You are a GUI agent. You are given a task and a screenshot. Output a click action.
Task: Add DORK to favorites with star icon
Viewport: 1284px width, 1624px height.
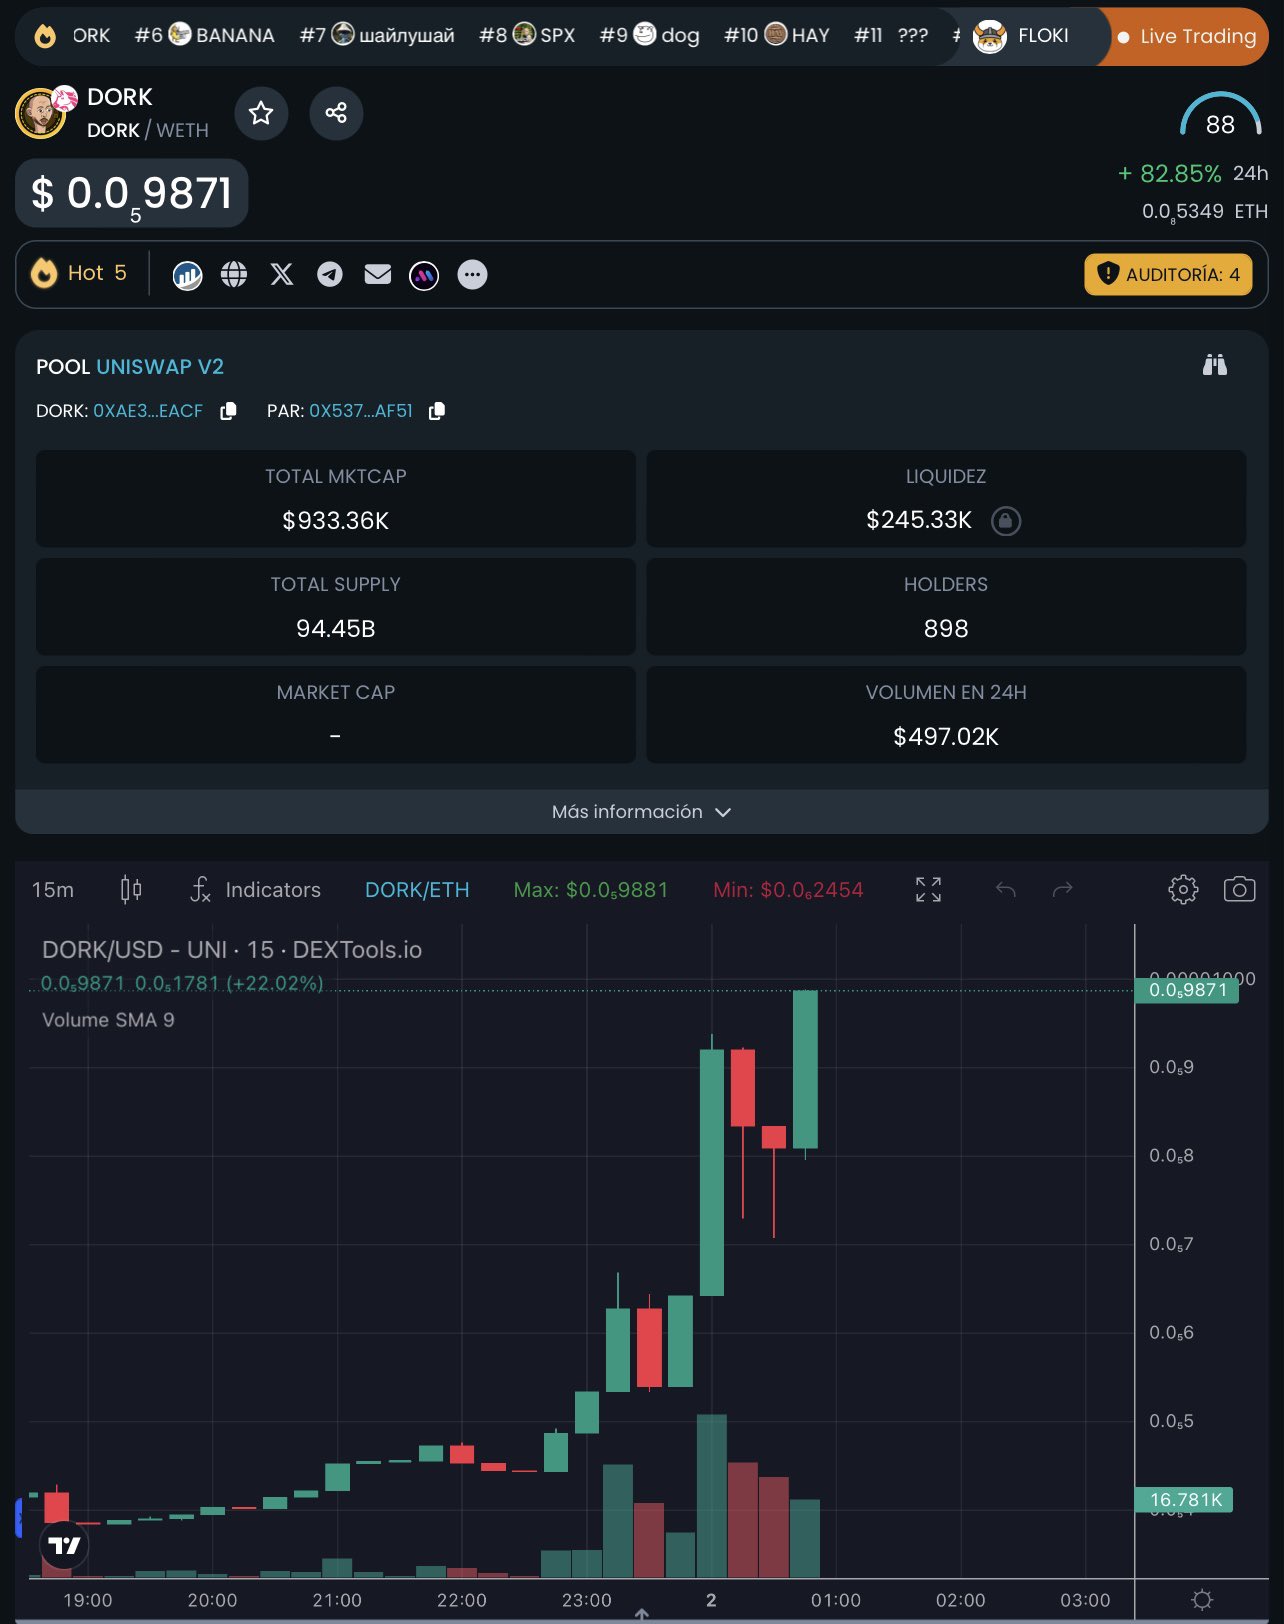[x=261, y=113]
